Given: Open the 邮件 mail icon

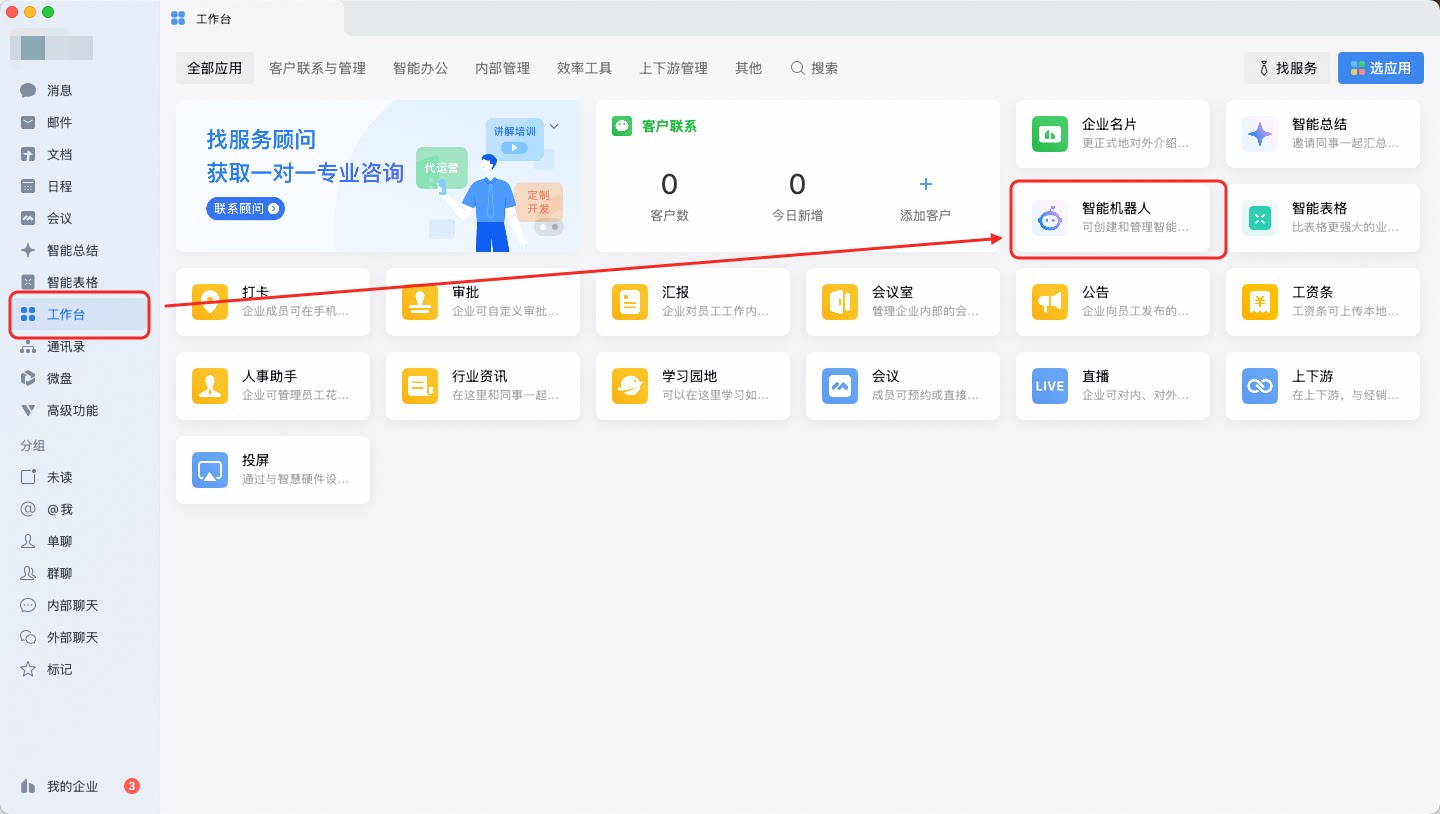Looking at the screenshot, I should pos(28,122).
